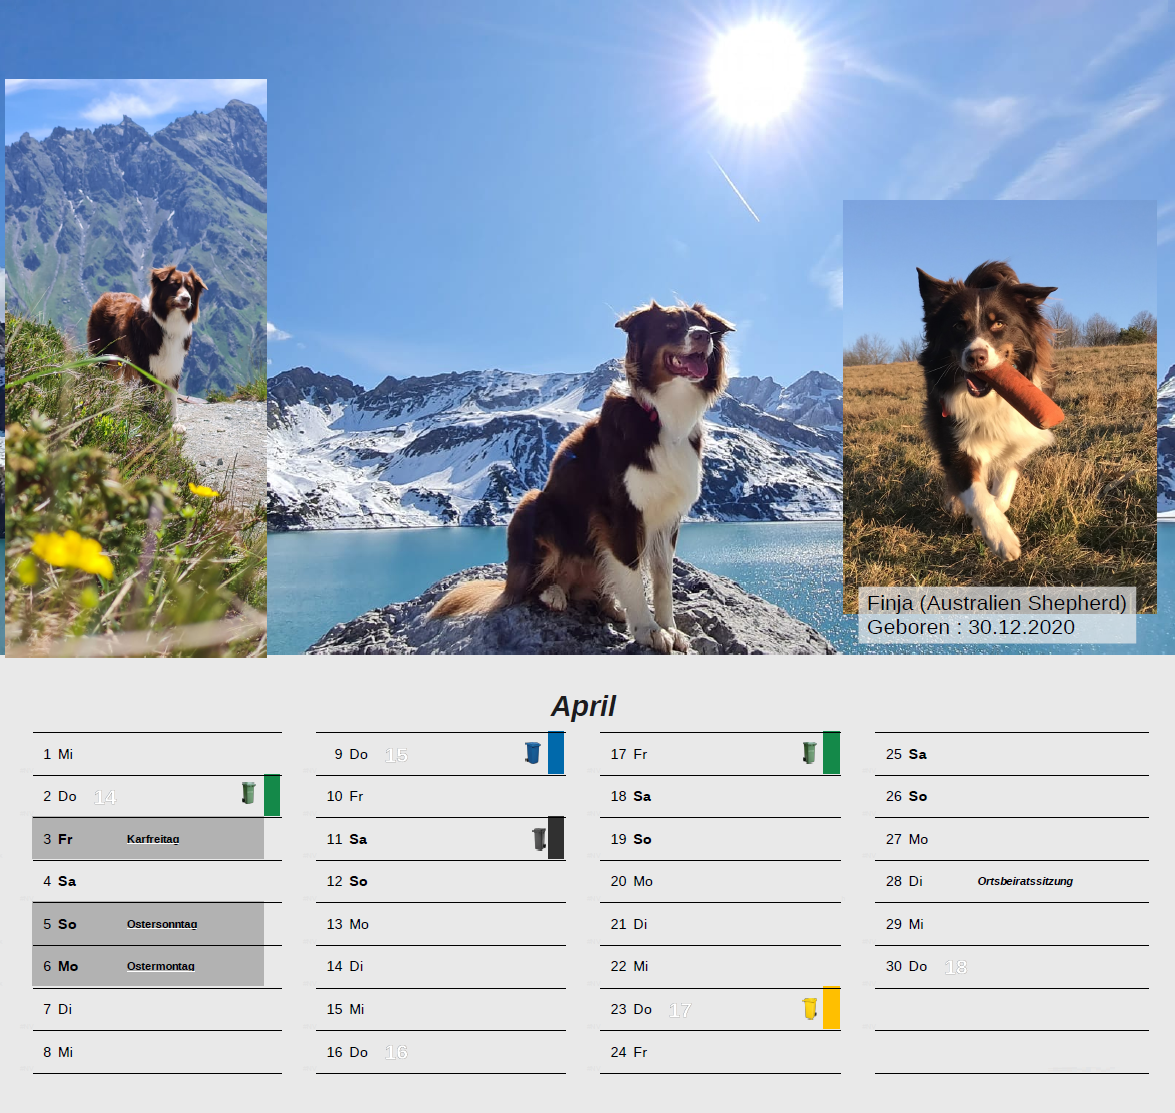
Task: Click the black bin icon on April 11
Action: tap(539, 838)
